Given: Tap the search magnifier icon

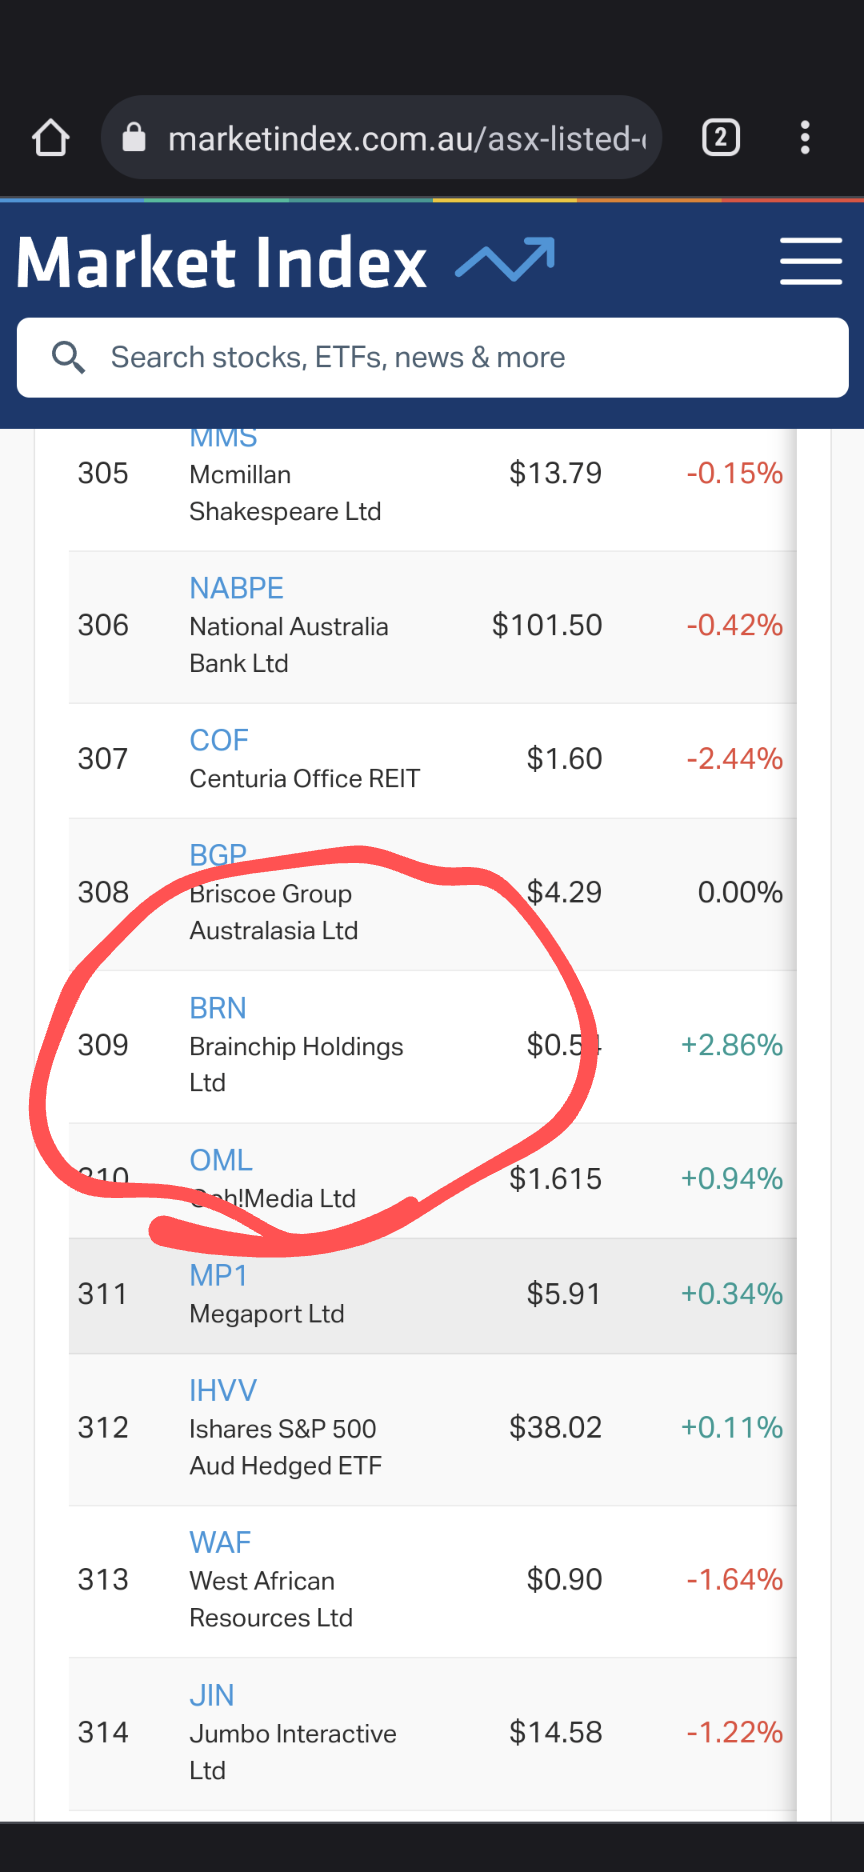Looking at the screenshot, I should tap(68, 357).
